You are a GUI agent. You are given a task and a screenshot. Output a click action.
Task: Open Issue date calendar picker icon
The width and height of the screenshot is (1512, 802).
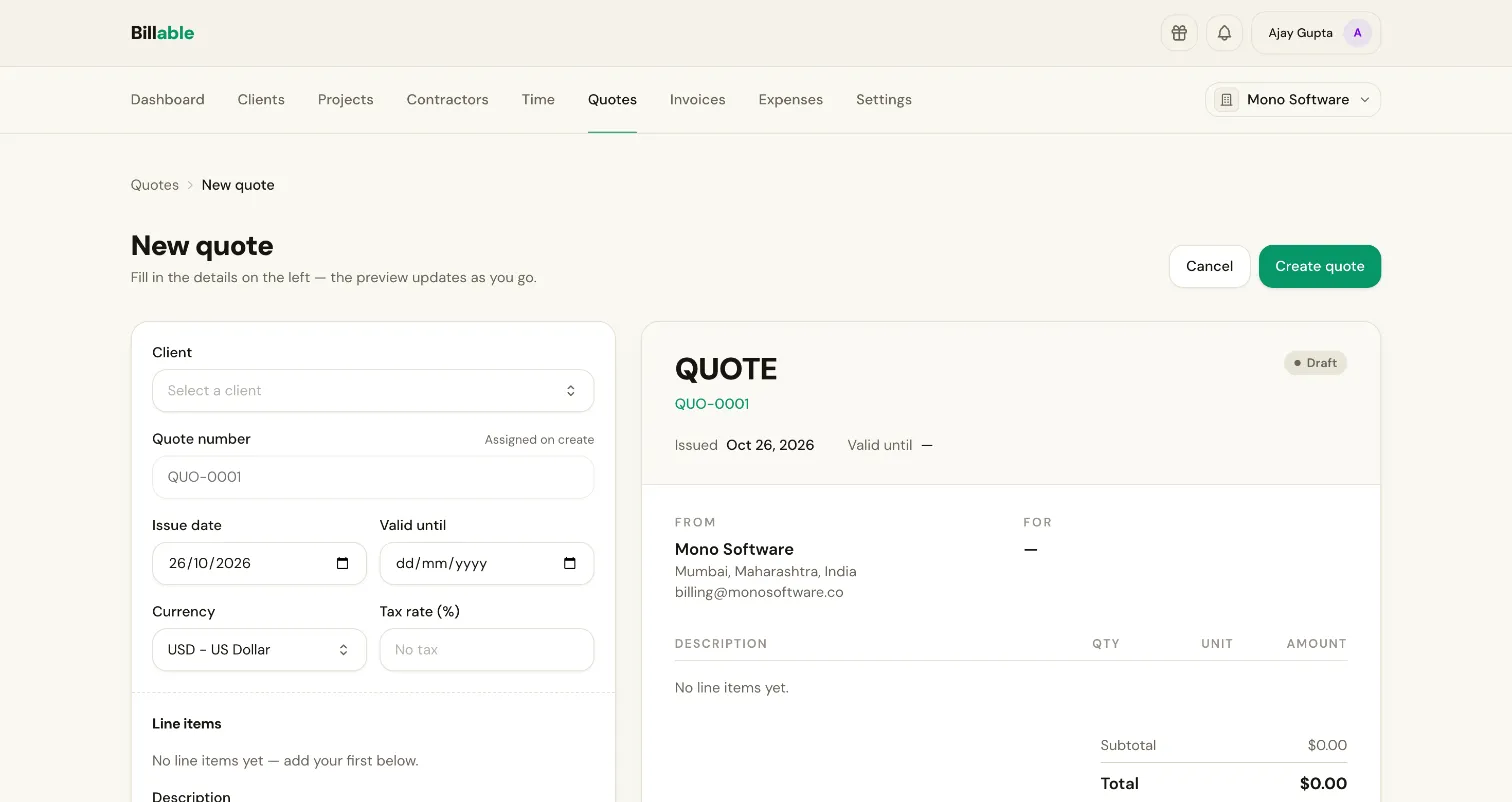click(x=343, y=563)
